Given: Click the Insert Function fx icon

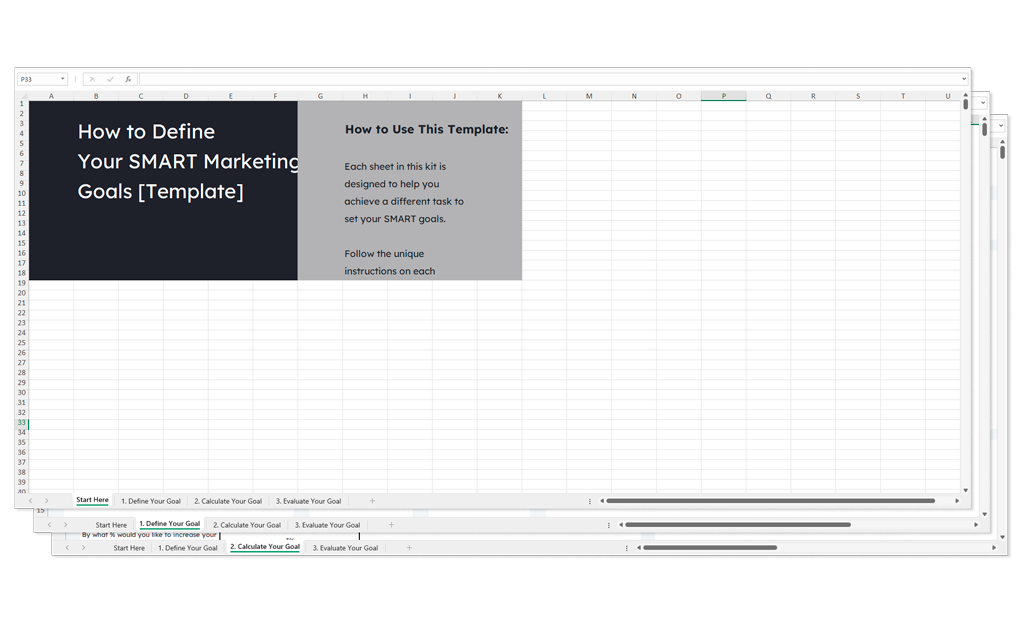Looking at the screenshot, I should [128, 79].
